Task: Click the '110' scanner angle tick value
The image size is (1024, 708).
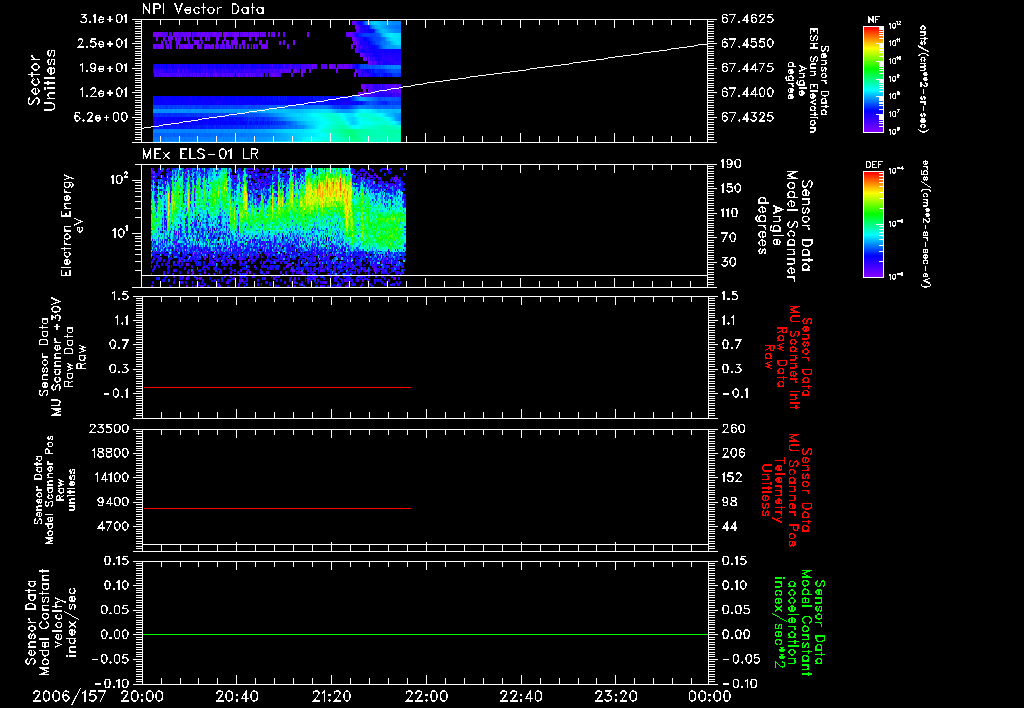Action: pyautogui.click(x=731, y=213)
